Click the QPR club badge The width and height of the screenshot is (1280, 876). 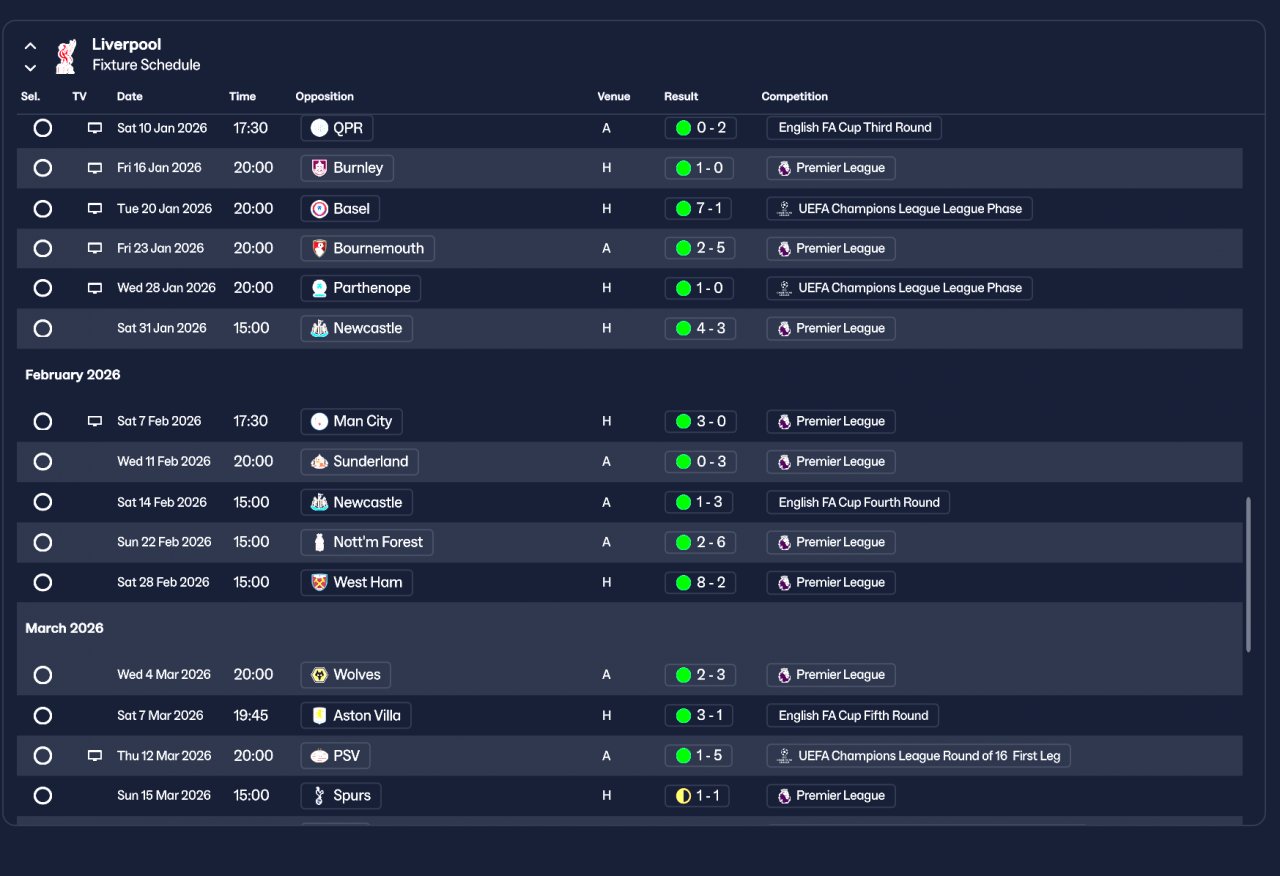319,128
